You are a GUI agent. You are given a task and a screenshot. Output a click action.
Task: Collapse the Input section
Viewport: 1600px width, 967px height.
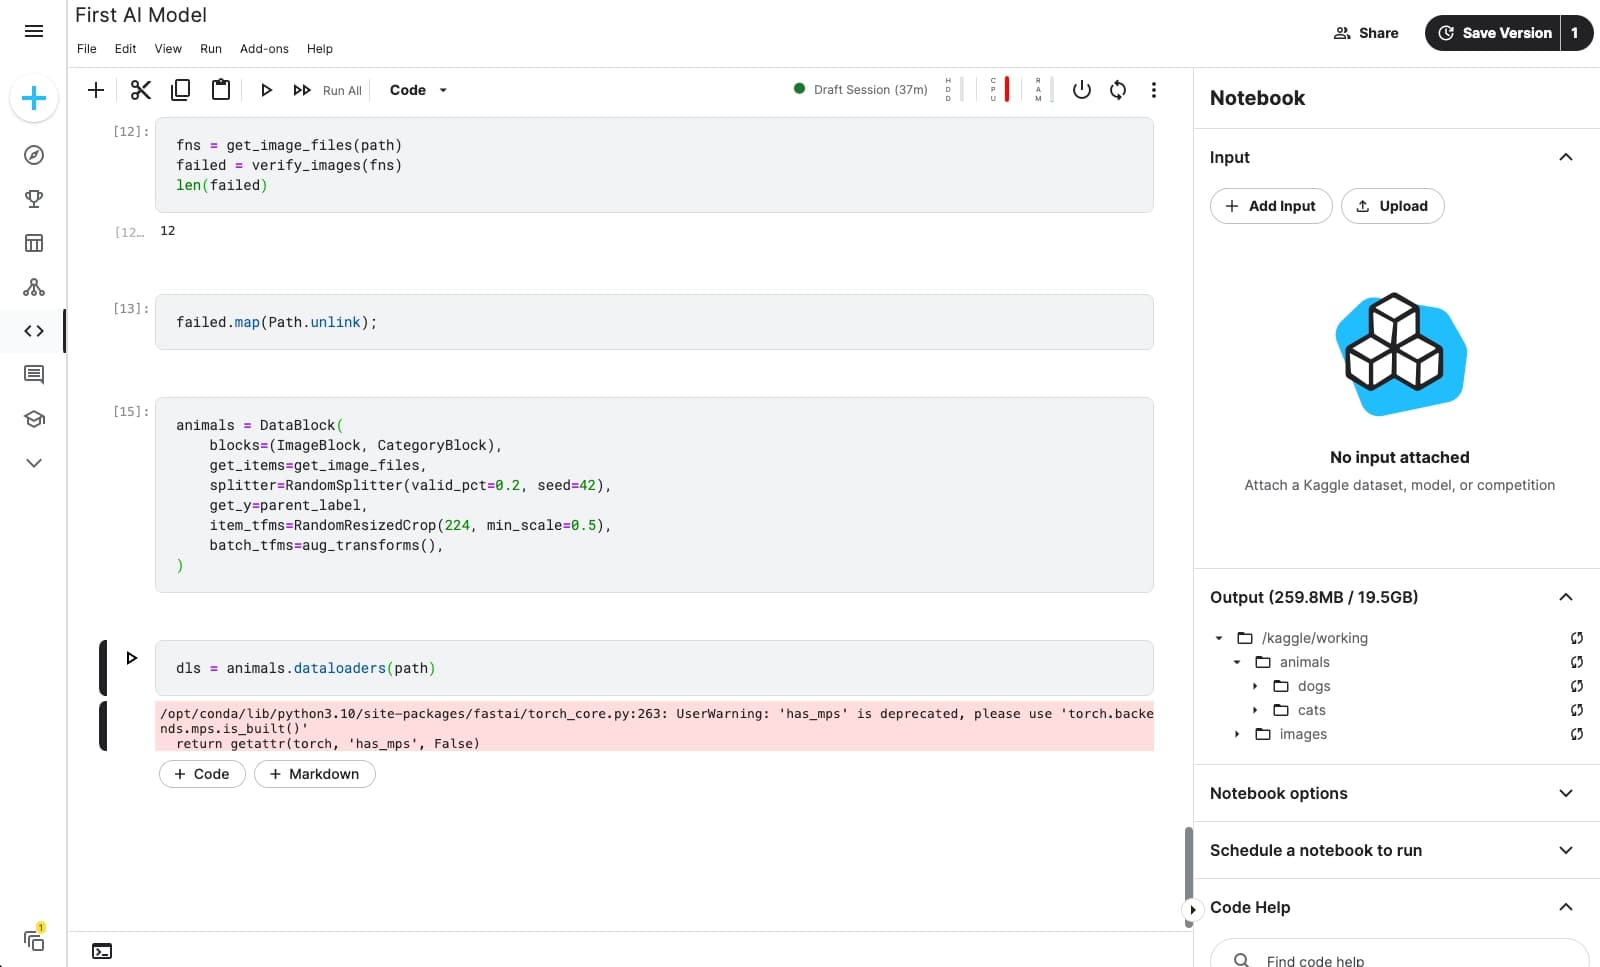coord(1565,157)
